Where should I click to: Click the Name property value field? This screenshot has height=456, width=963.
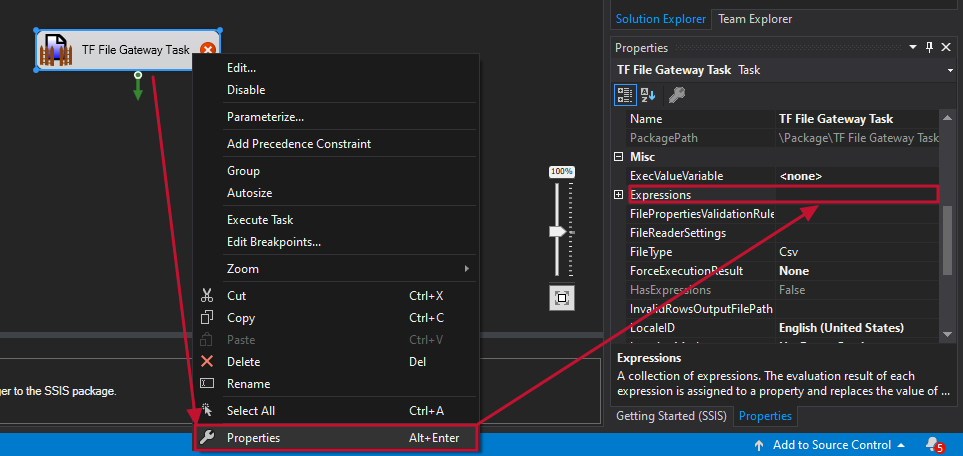click(x=857, y=119)
